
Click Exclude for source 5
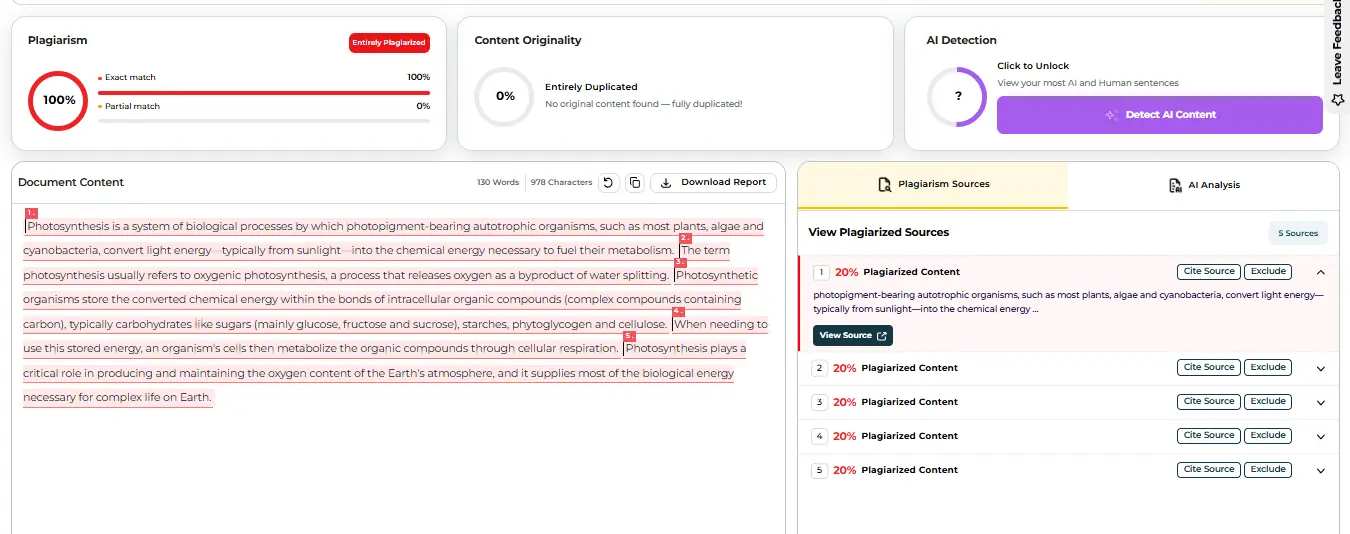tap(1268, 470)
